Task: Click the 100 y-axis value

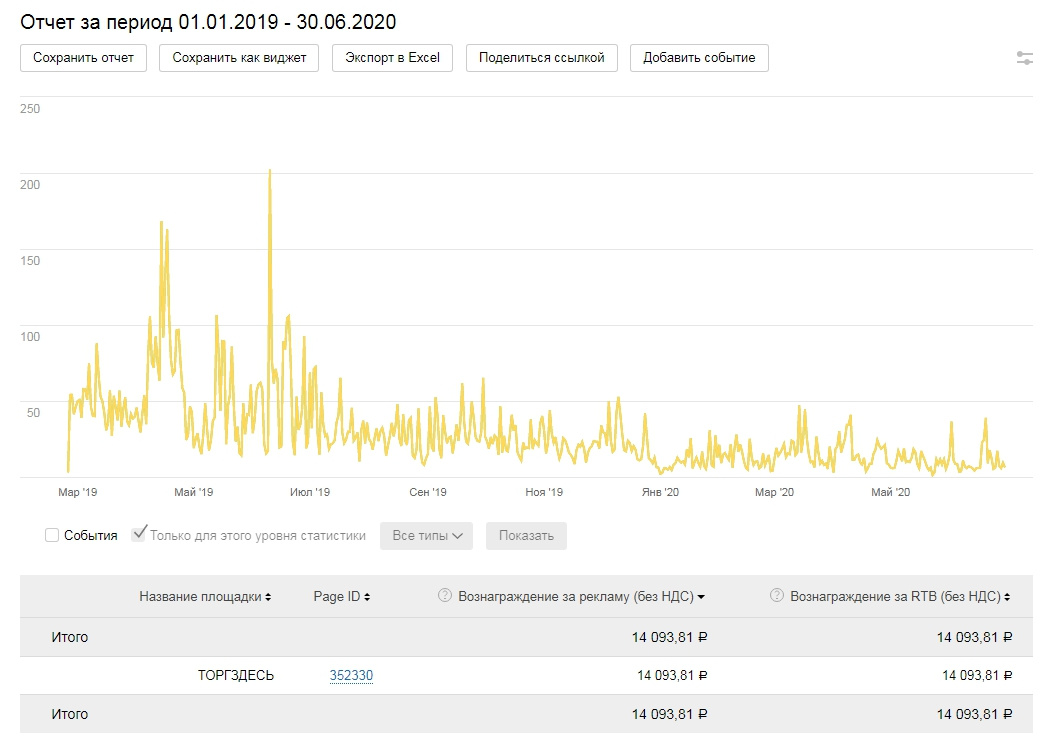Action: 30,337
